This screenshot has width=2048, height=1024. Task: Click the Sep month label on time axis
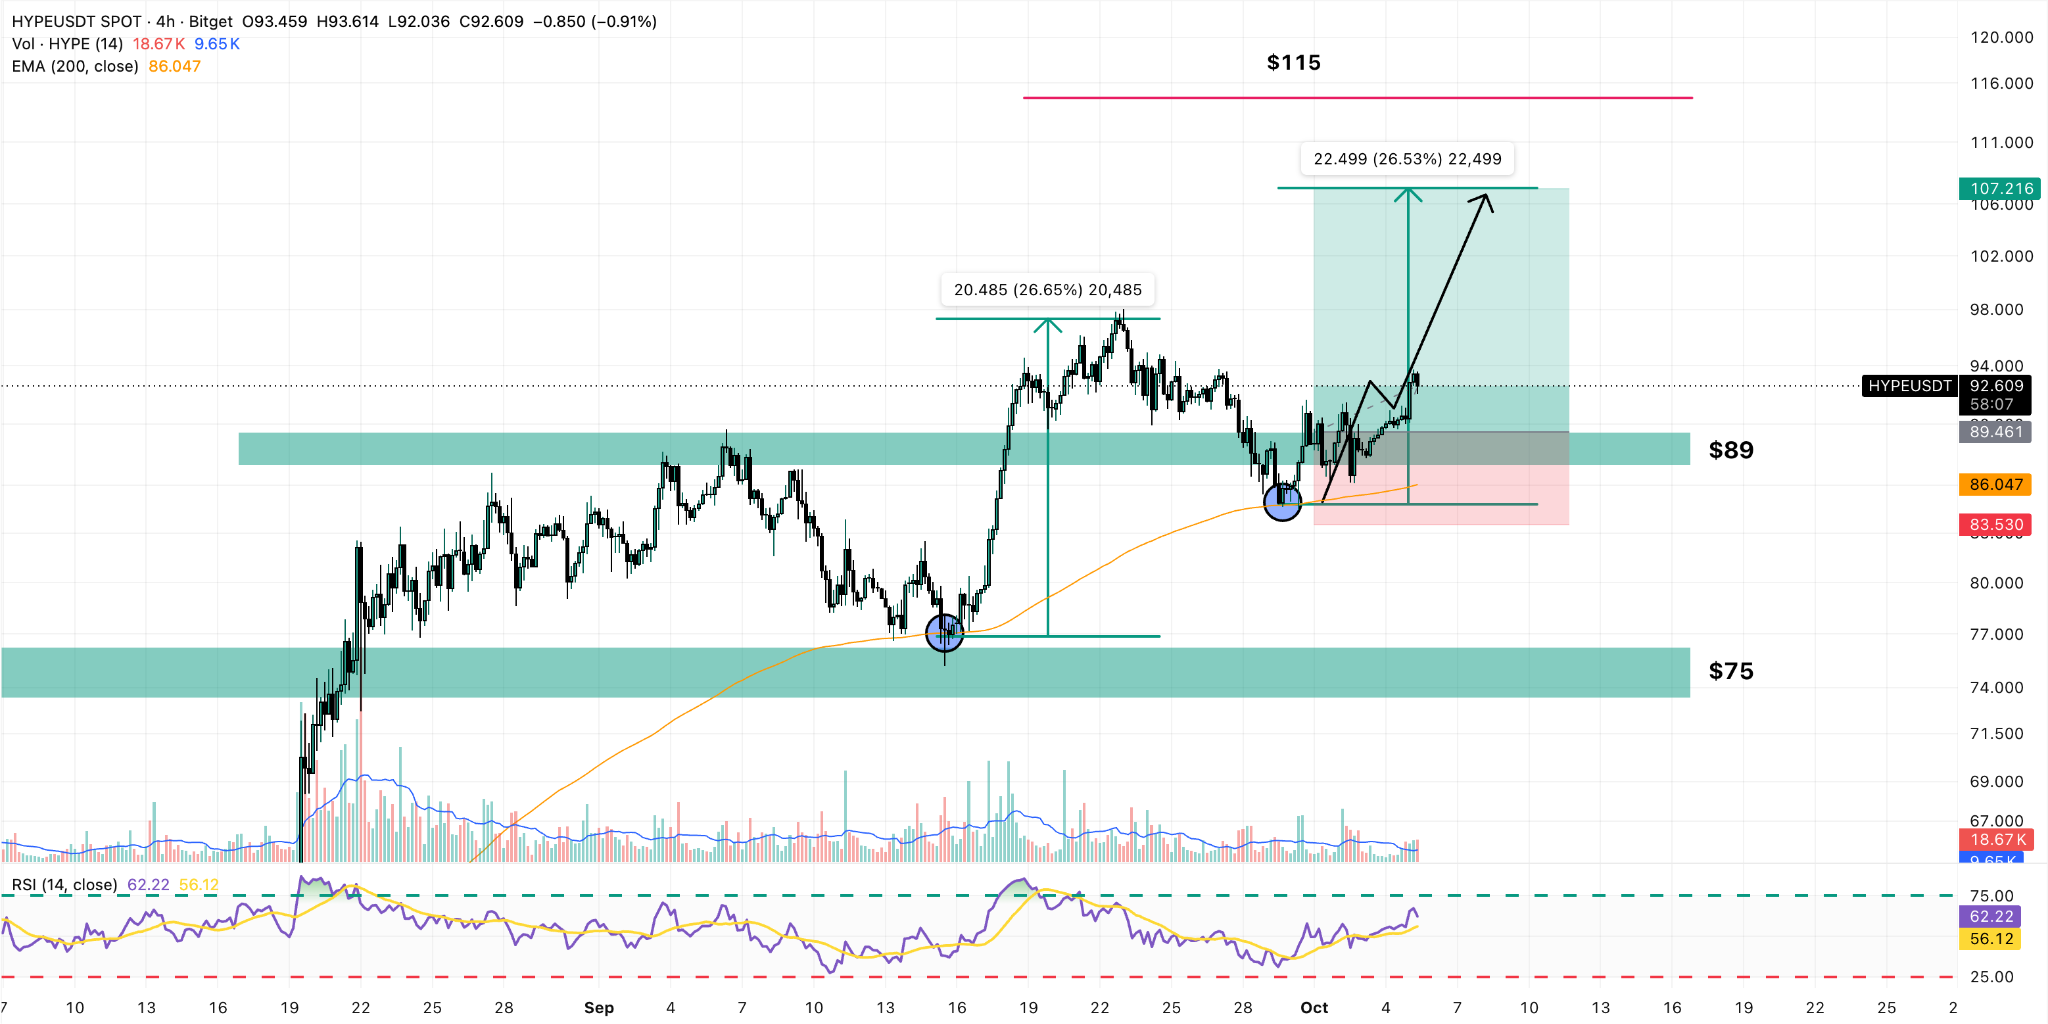pos(599,1008)
